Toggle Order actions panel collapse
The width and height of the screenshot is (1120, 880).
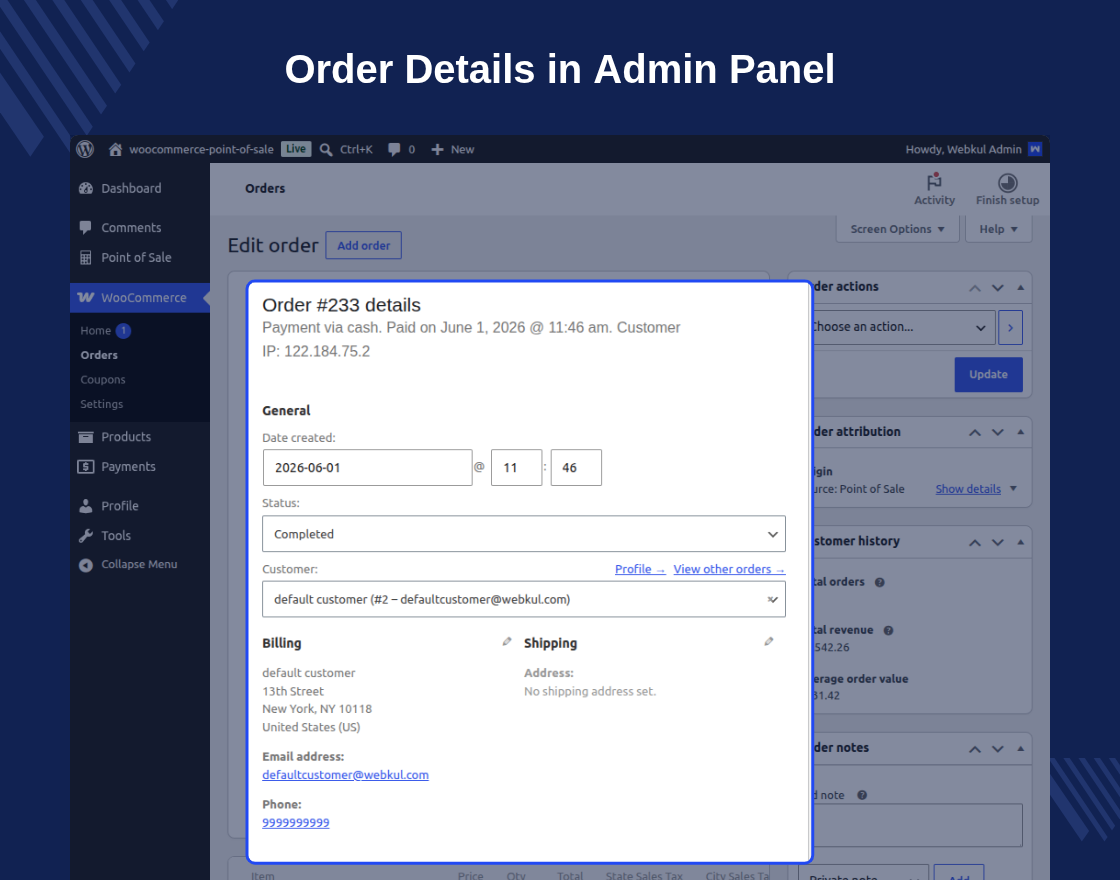(x=1021, y=287)
